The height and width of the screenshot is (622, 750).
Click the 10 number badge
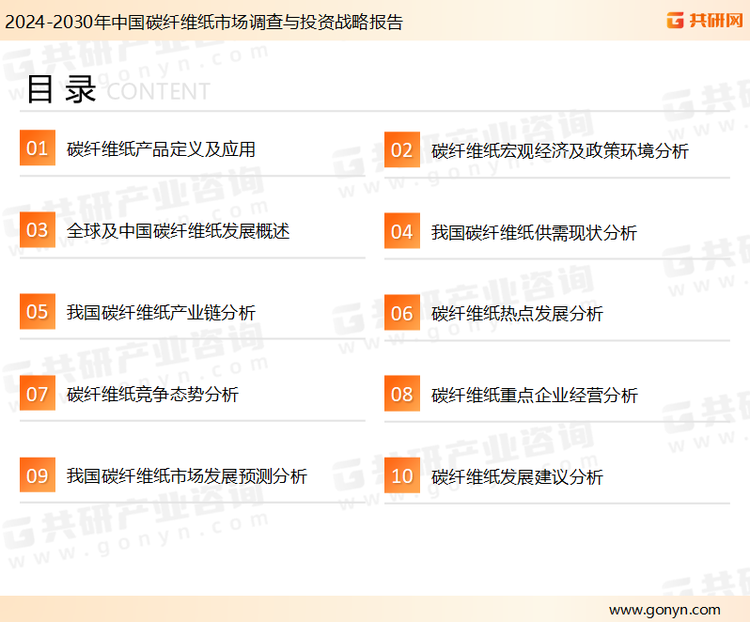click(x=402, y=476)
